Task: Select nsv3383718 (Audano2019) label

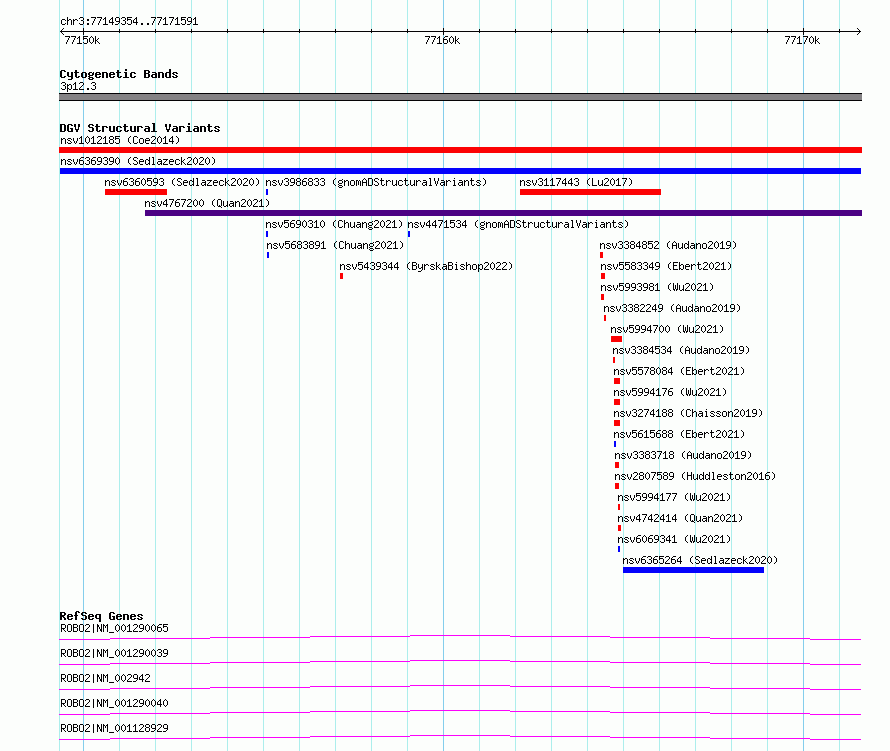Action: coord(683,455)
